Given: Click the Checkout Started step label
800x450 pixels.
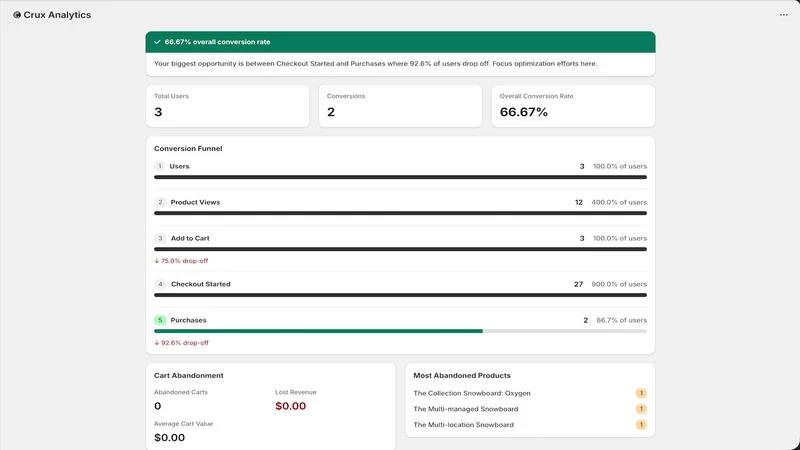Looking at the screenshot, I should 201,284.
